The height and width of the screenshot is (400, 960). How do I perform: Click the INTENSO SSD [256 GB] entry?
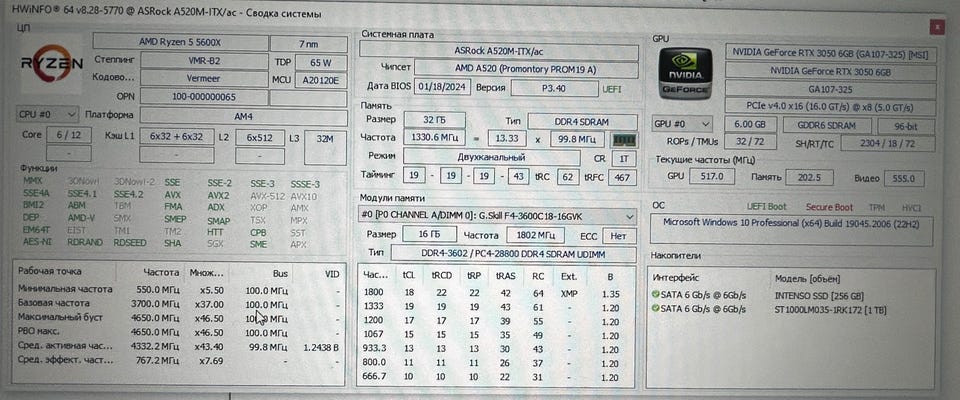coord(819,295)
